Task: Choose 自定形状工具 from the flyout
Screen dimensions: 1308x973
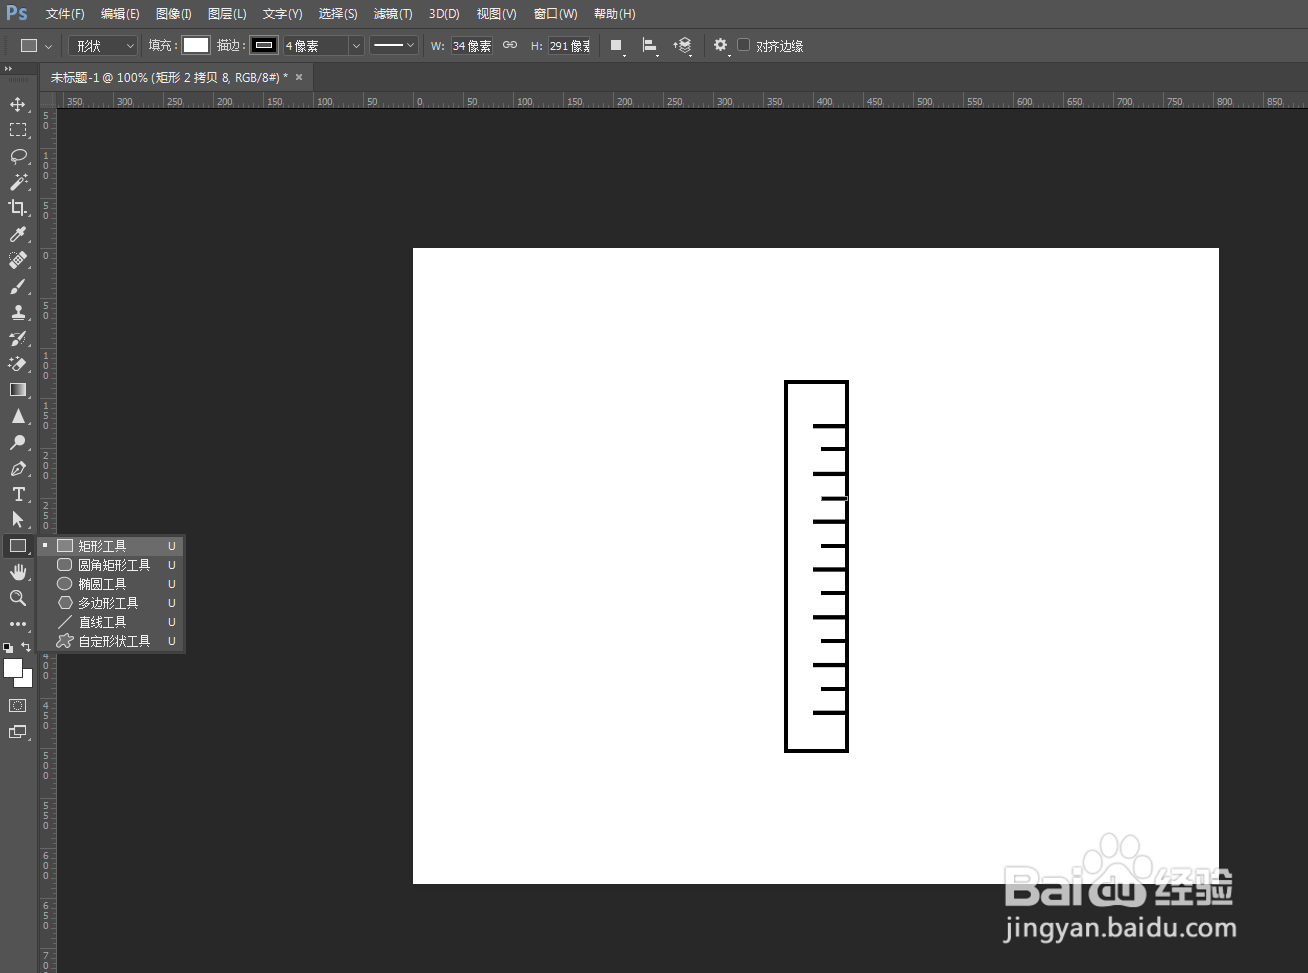Action: pos(111,641)
